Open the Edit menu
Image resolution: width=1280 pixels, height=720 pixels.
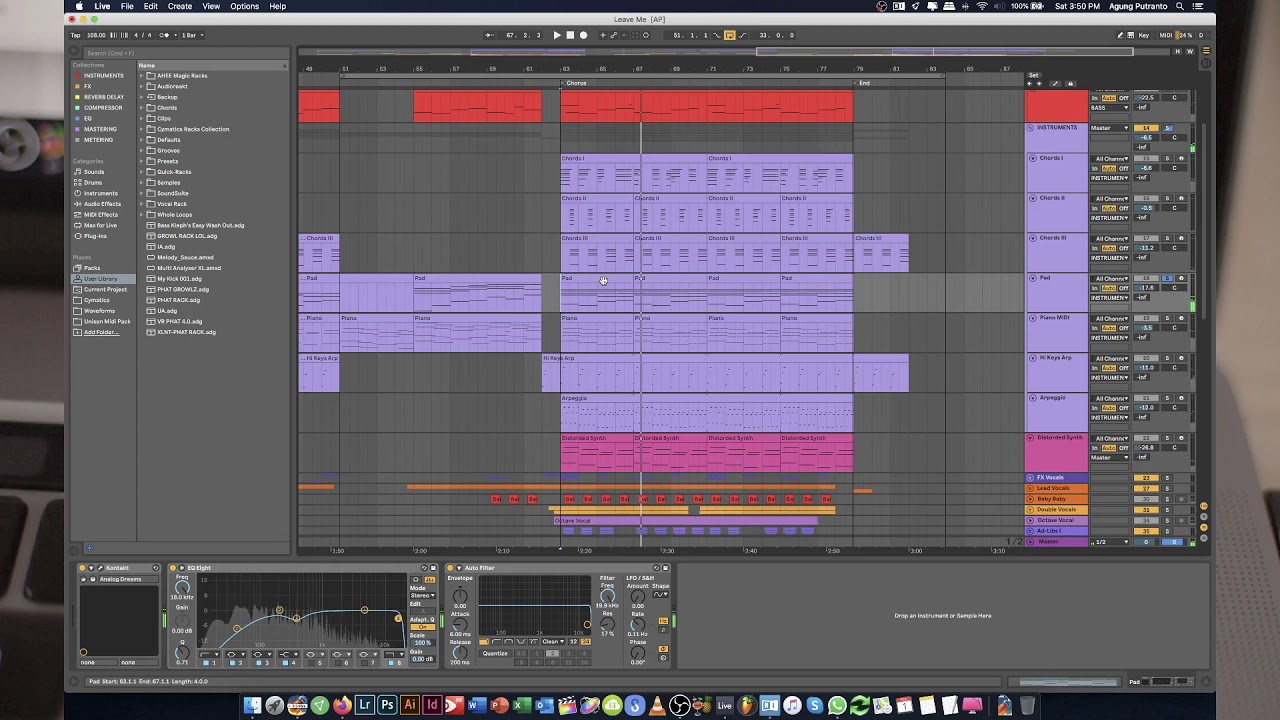(150, 6)
